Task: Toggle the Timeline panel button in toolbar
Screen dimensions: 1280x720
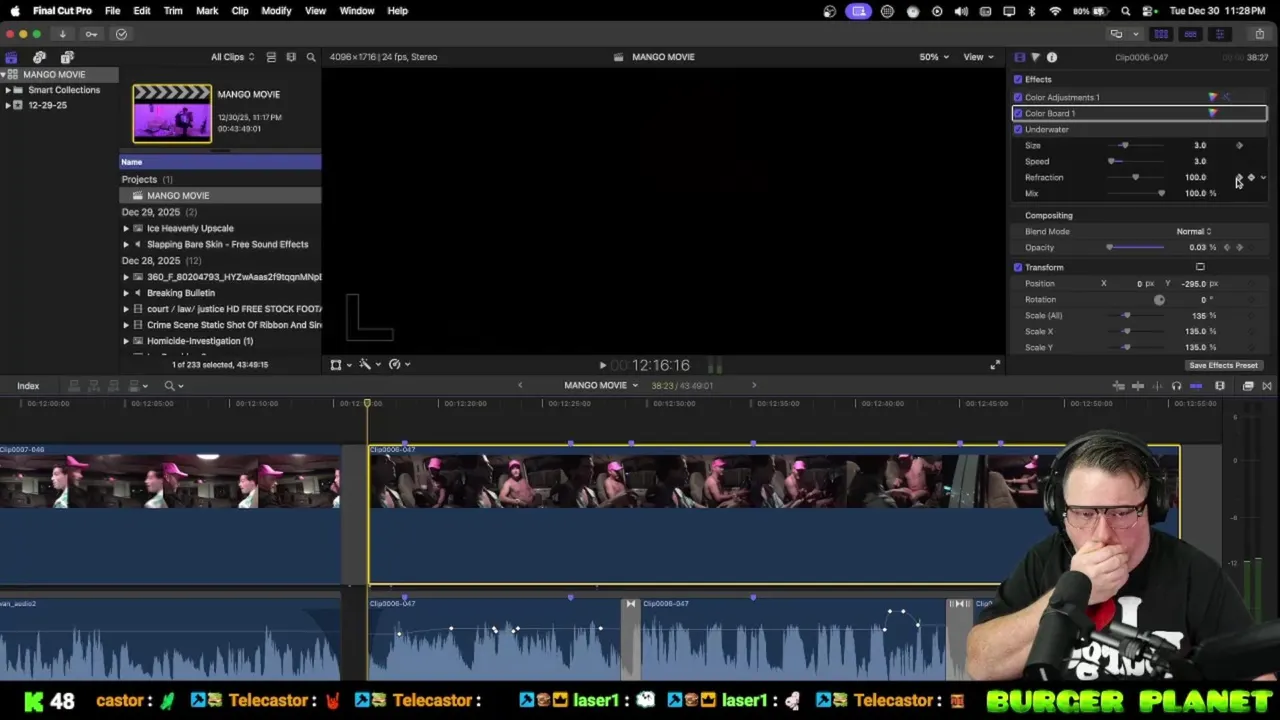Action: (x=1190, y=34)
